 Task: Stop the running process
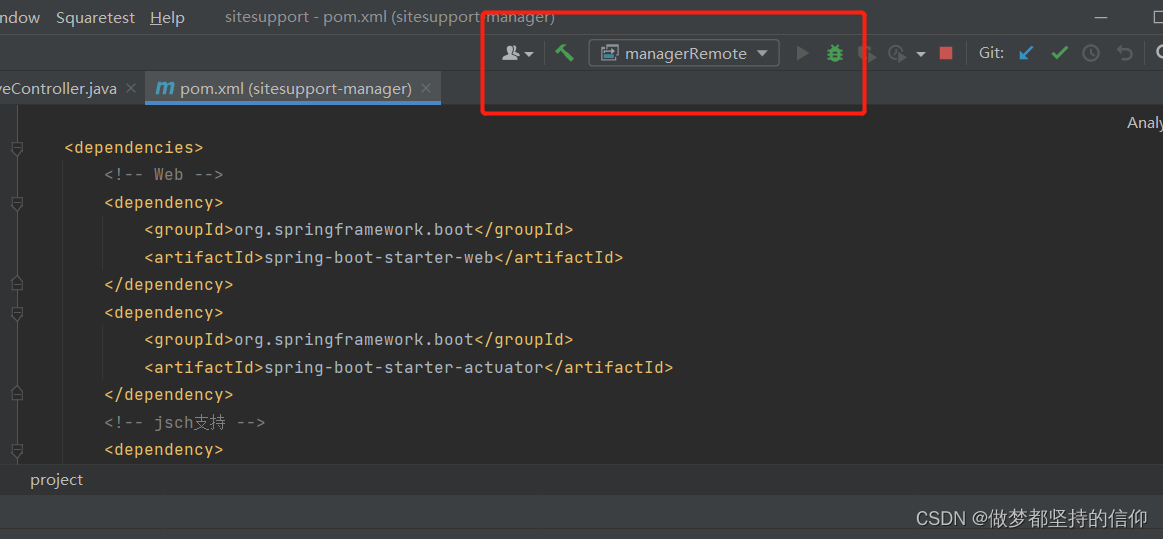coord(946,53)
